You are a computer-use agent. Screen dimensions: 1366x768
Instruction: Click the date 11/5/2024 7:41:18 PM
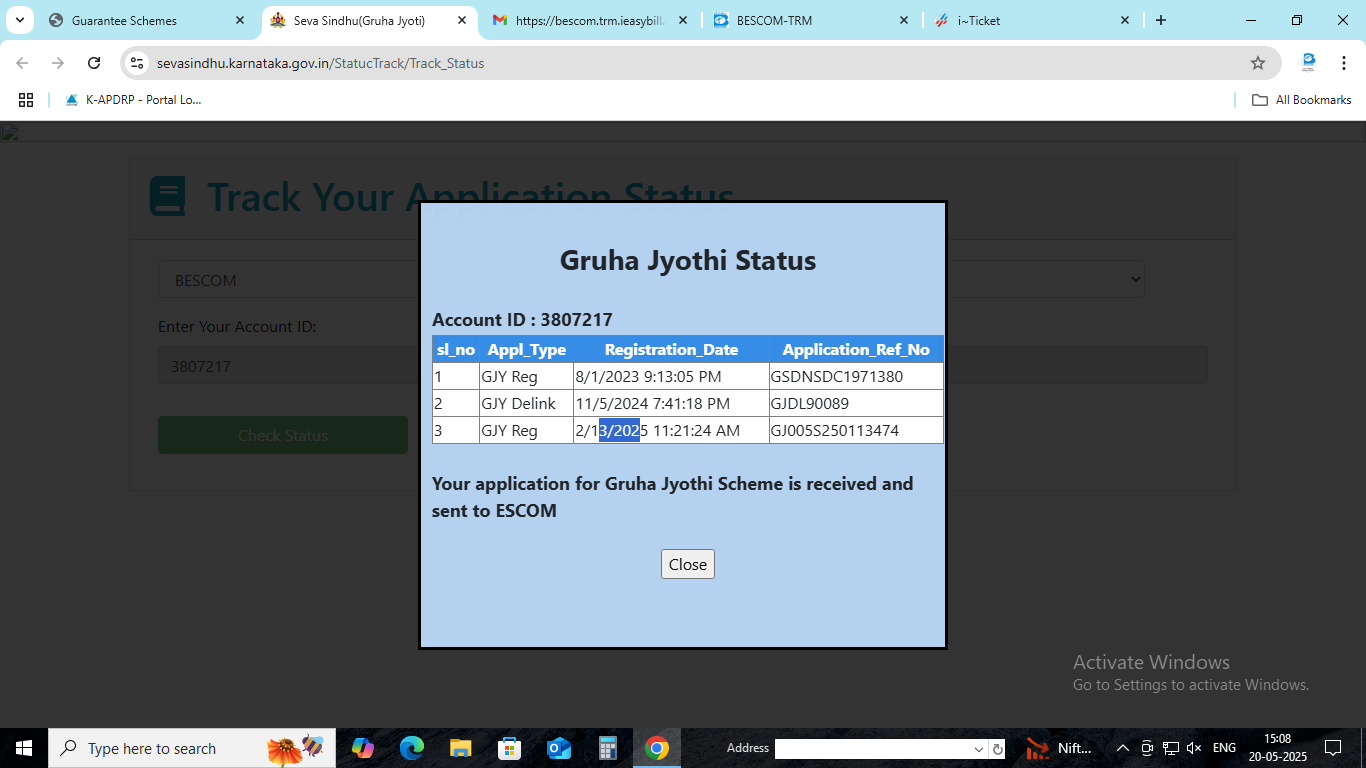coord(653,404)
